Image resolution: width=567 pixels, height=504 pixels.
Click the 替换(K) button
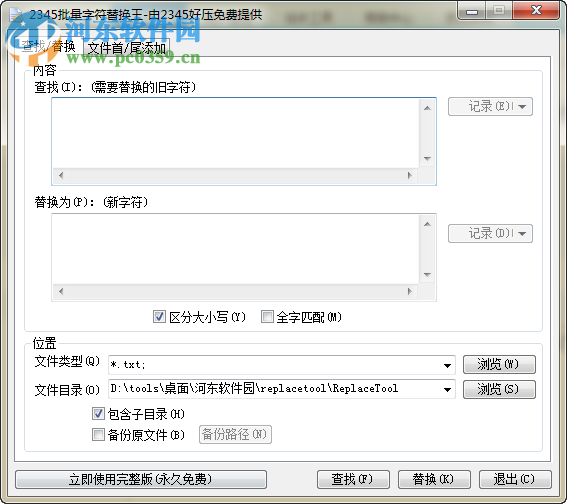(434, 479)
